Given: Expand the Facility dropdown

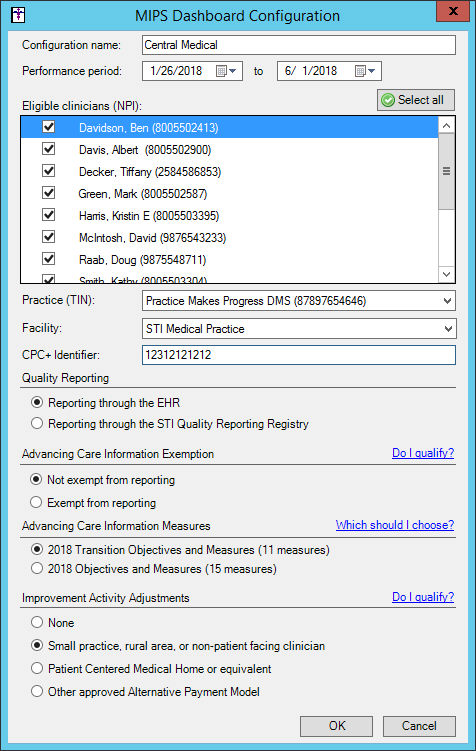Looking at the screenshot, I should pos(447,329).
